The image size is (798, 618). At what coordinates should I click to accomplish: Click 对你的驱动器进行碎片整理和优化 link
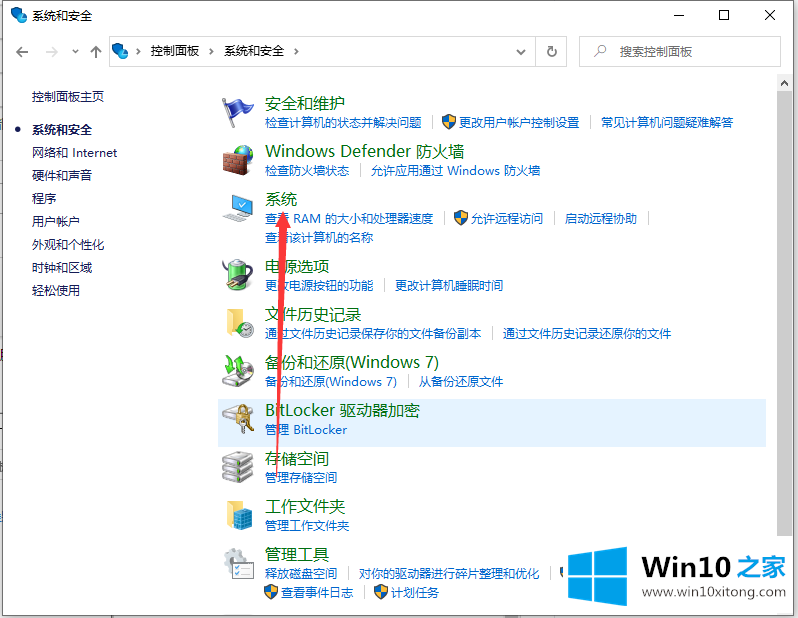tap(449, 574)
